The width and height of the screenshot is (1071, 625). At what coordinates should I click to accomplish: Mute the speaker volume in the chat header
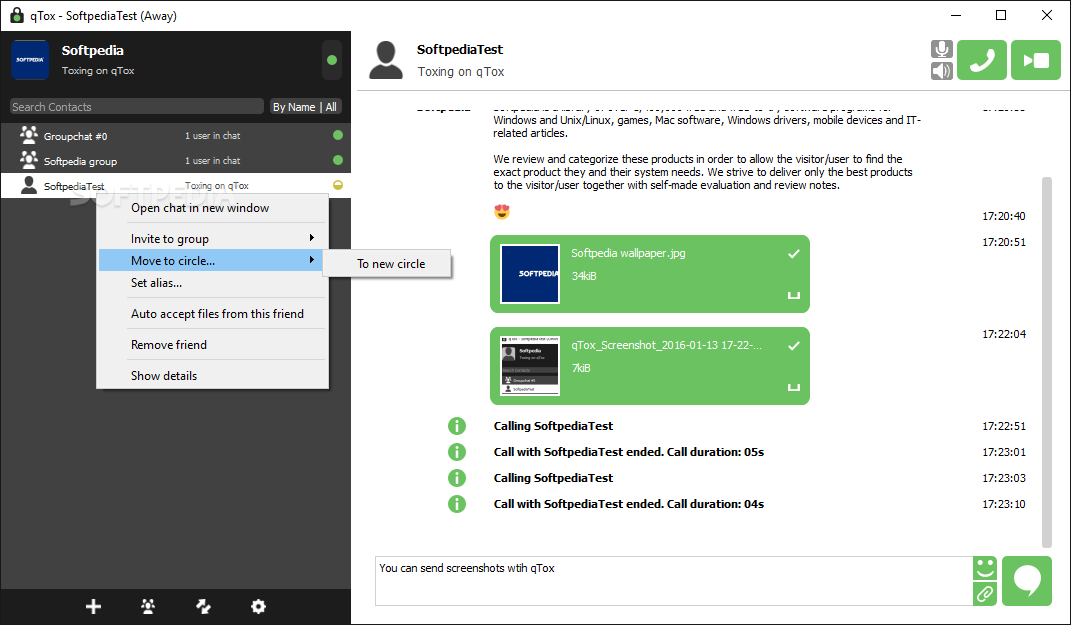pyautogui.click(x=941, y=71)
